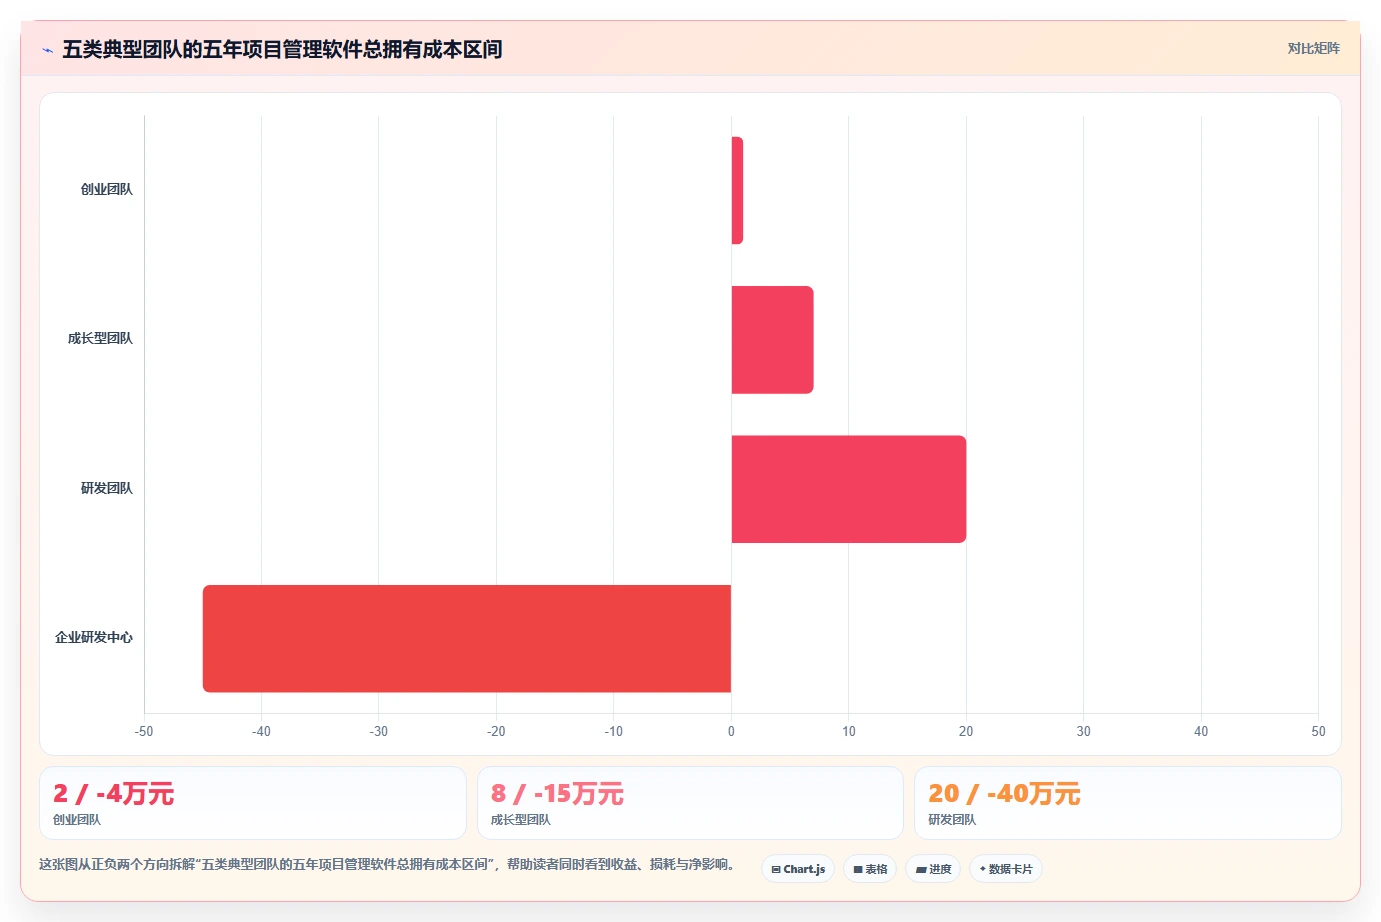This screenshot has width=1381, height=922.
Task: Click the 企业研发中心 negative bar
Action: click(467, 638)
